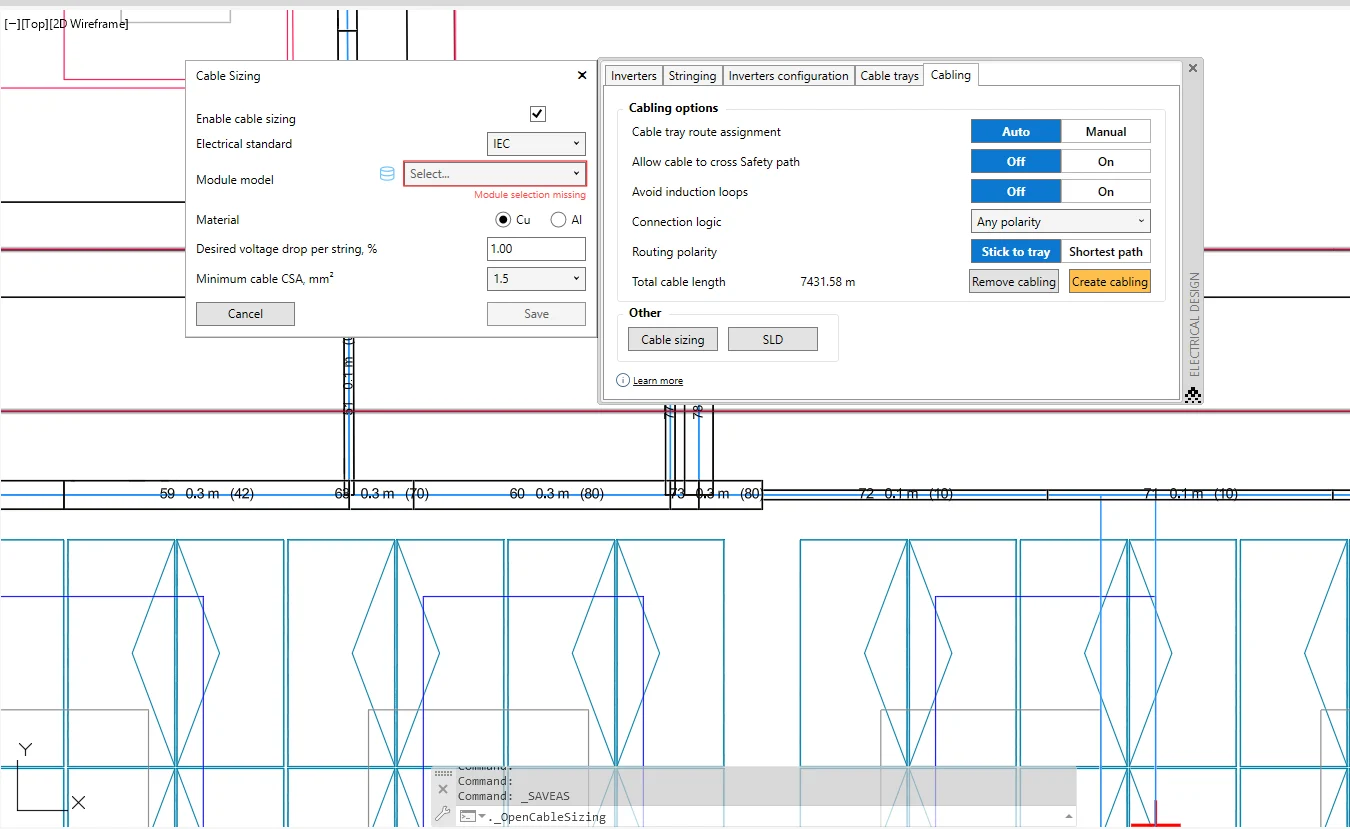The width and height of the screenshot is (1350, 829).
Task: Click the UCS axis icon in the drawing
Action: coord(50,777)
